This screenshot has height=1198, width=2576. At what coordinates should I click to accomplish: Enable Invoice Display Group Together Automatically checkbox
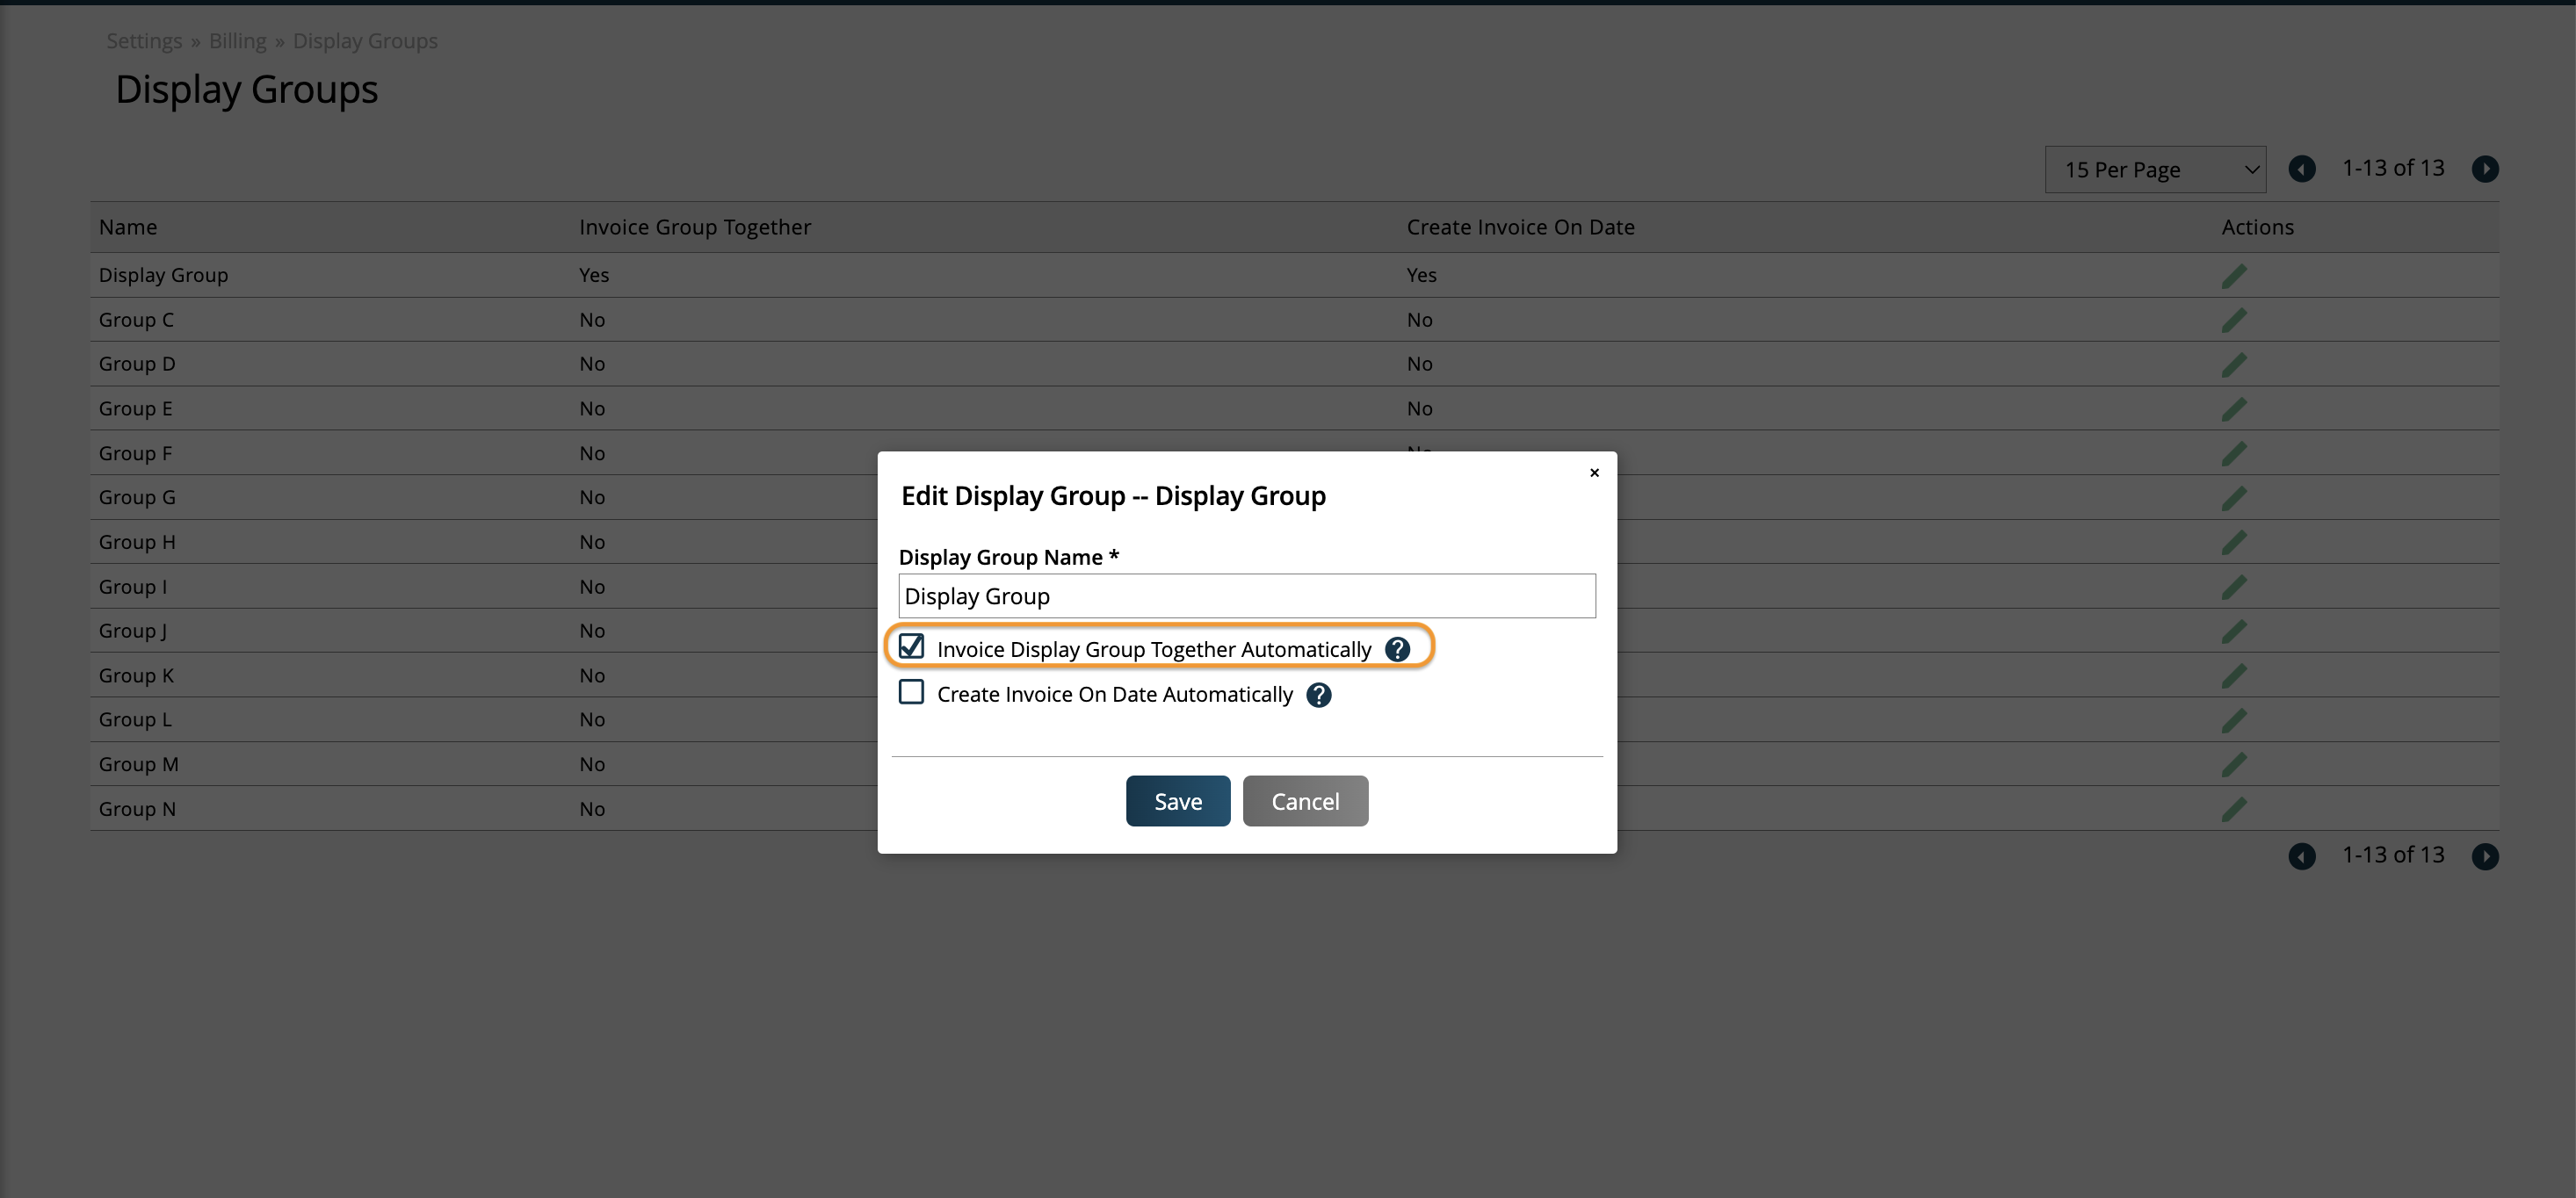(x=912, y=647)
